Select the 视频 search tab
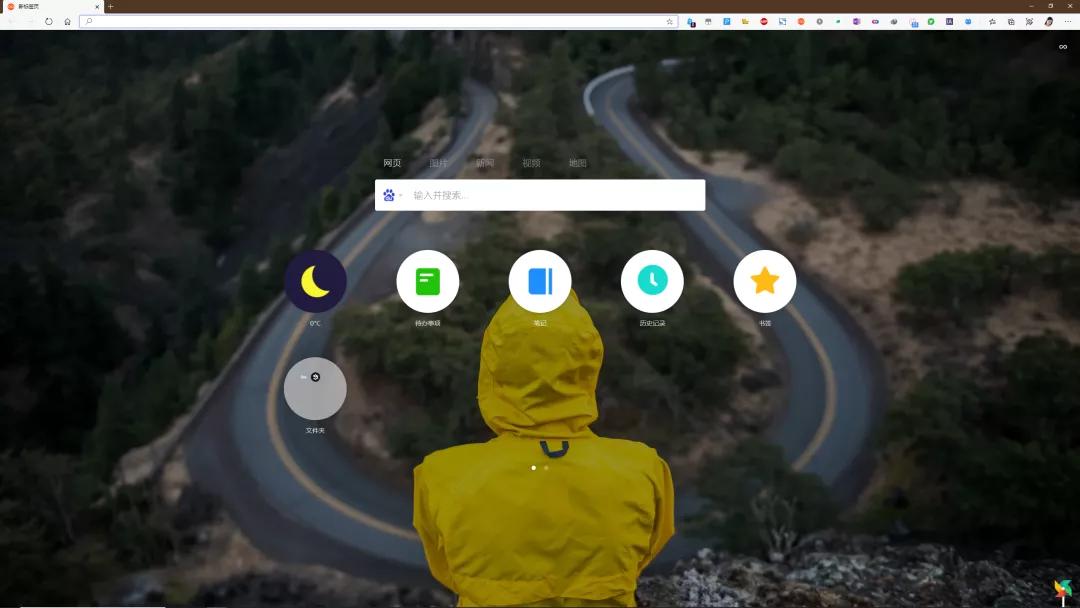 (x=531, y=163)
